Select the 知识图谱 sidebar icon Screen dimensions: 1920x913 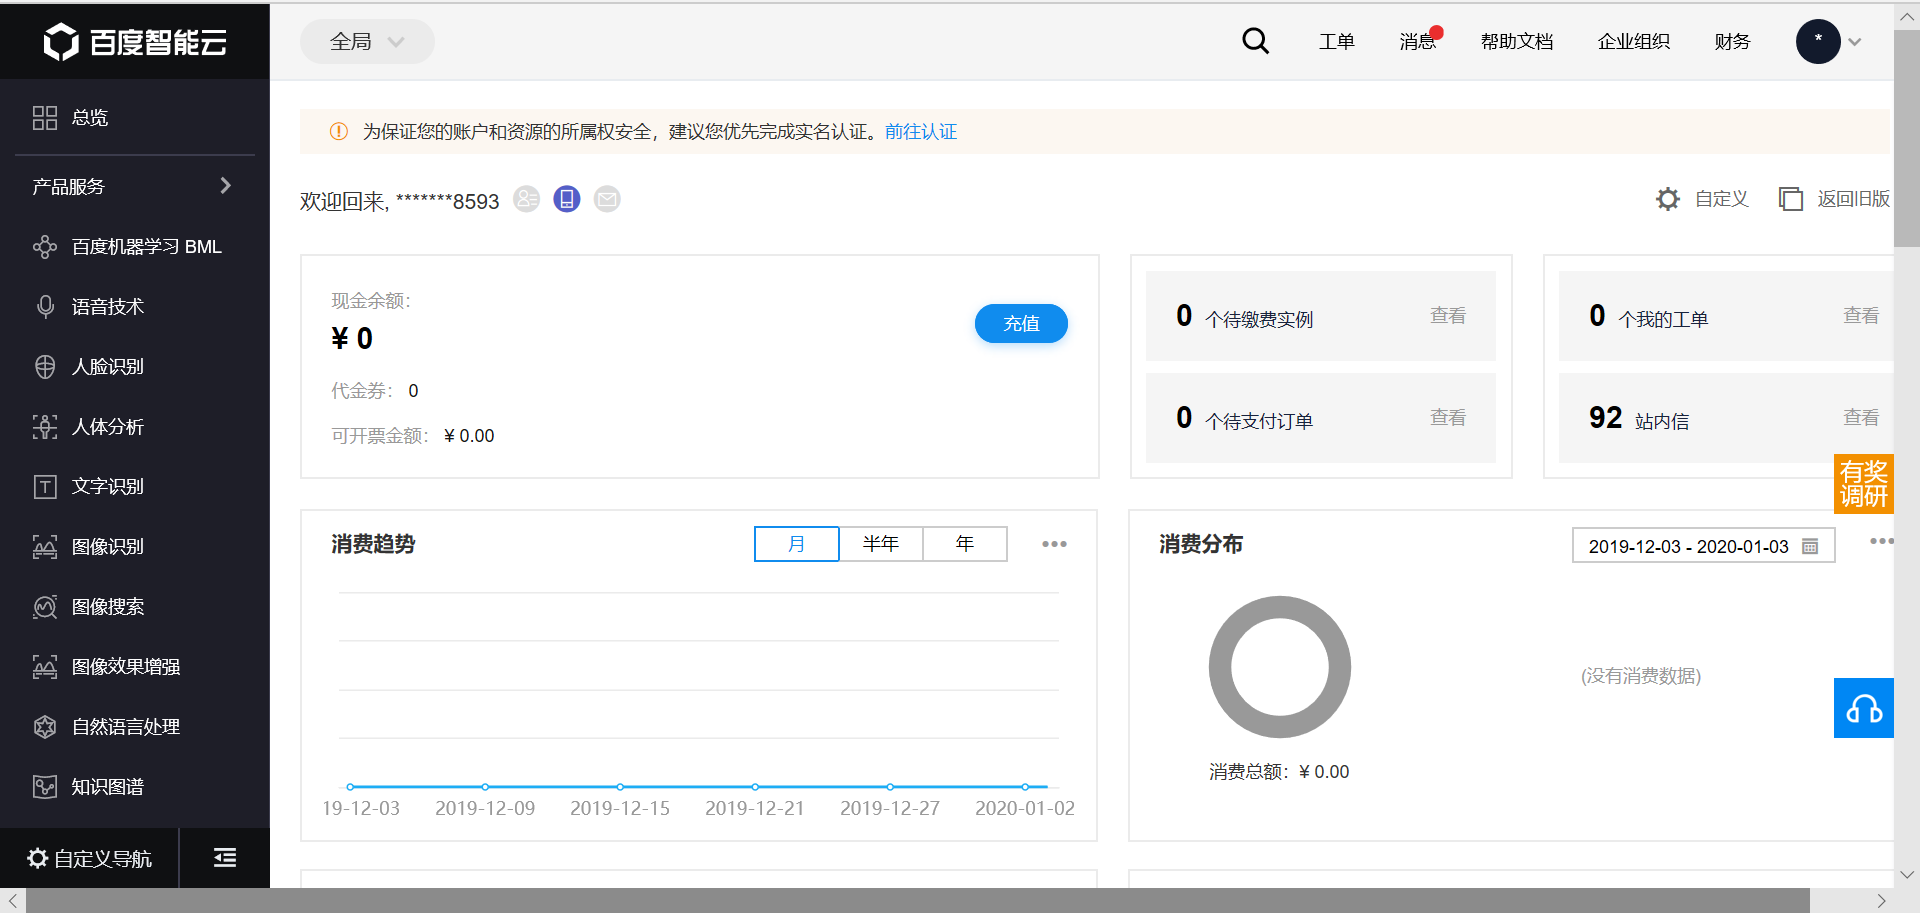point(45,786)
